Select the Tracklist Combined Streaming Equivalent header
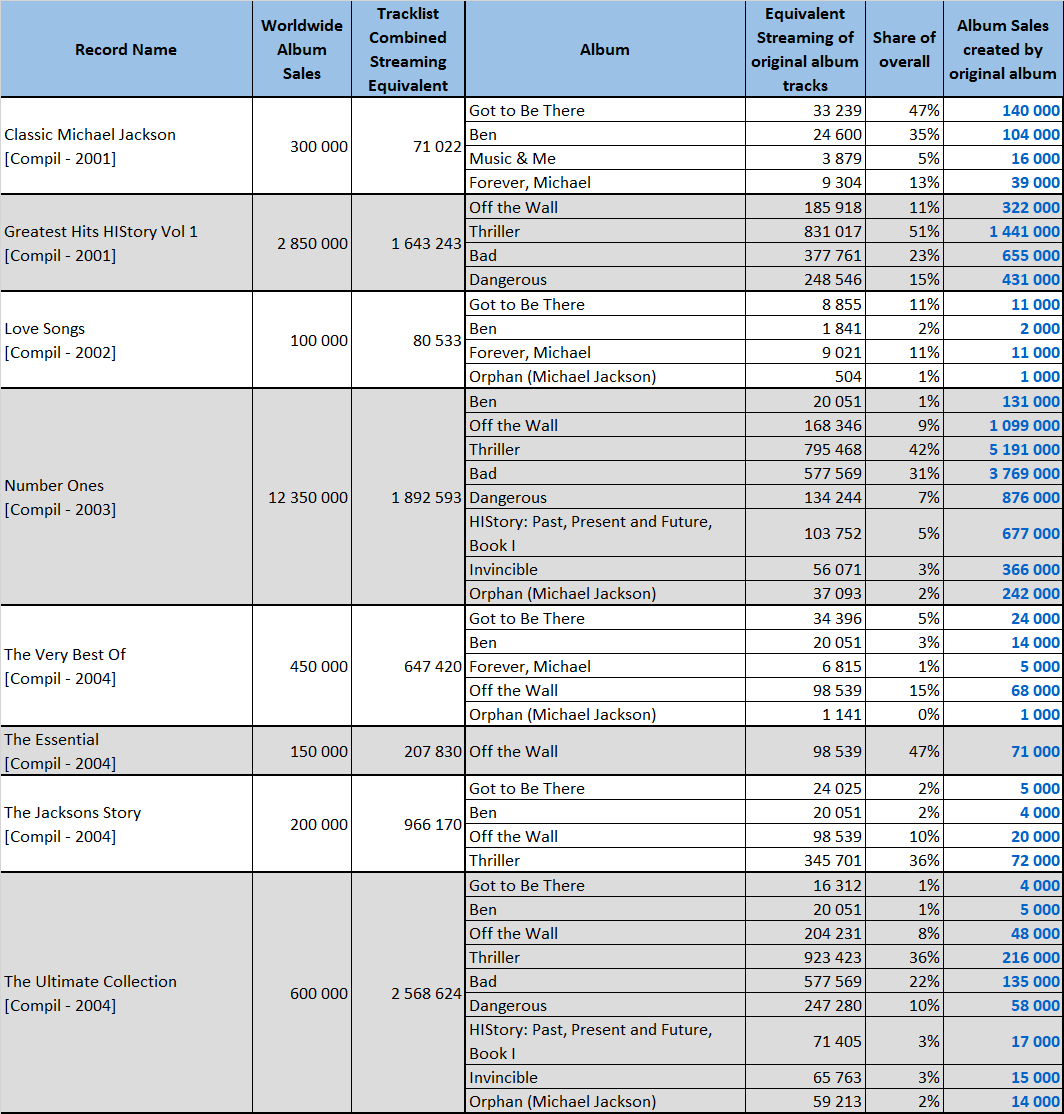 (x=408, y=49)
